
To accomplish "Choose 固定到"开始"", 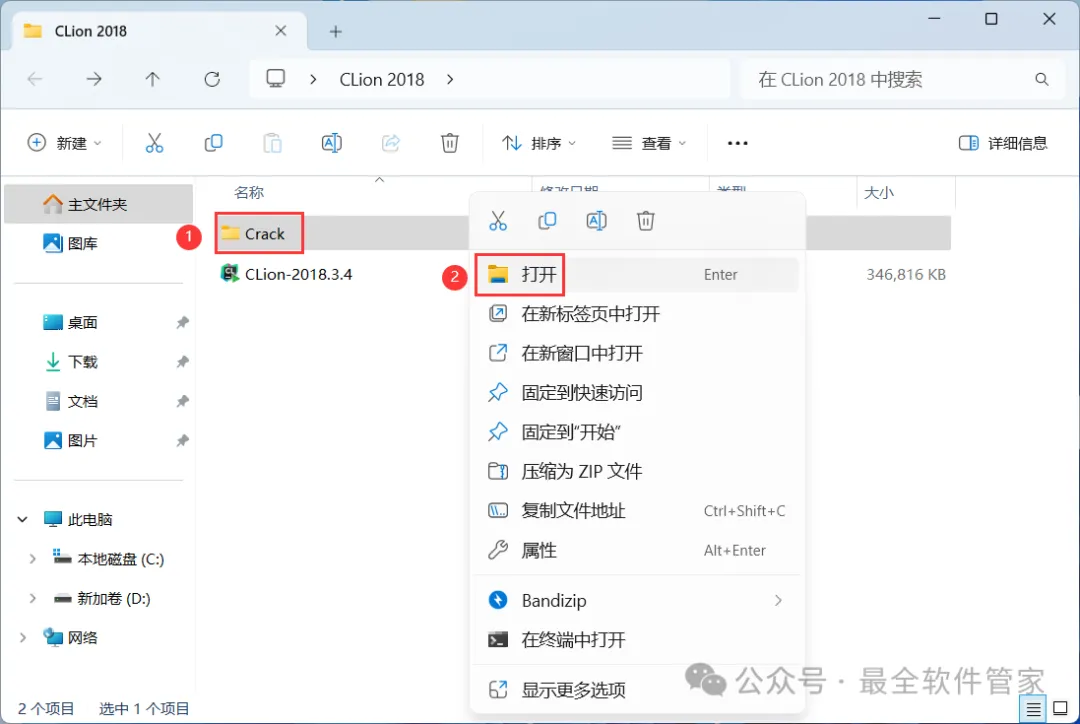I will coord(636,432).
